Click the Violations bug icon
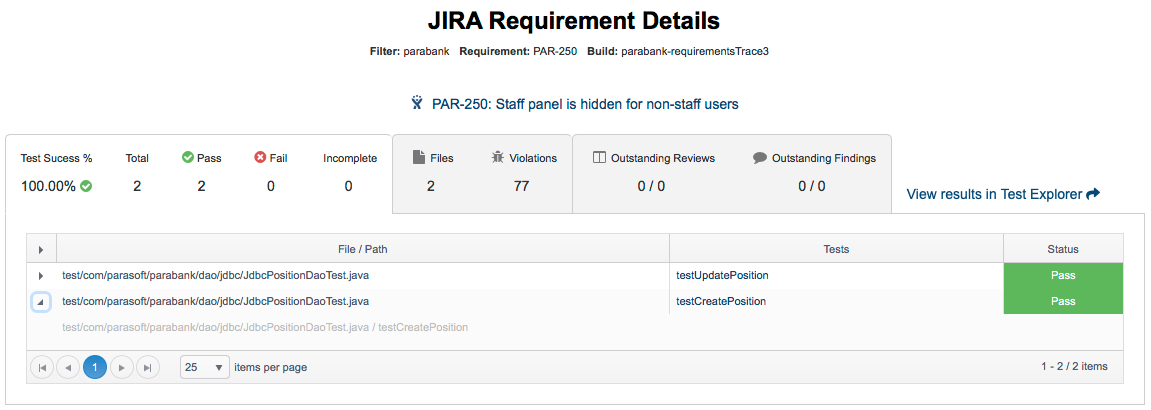1151x410 pixels. [x=498, y=157]
